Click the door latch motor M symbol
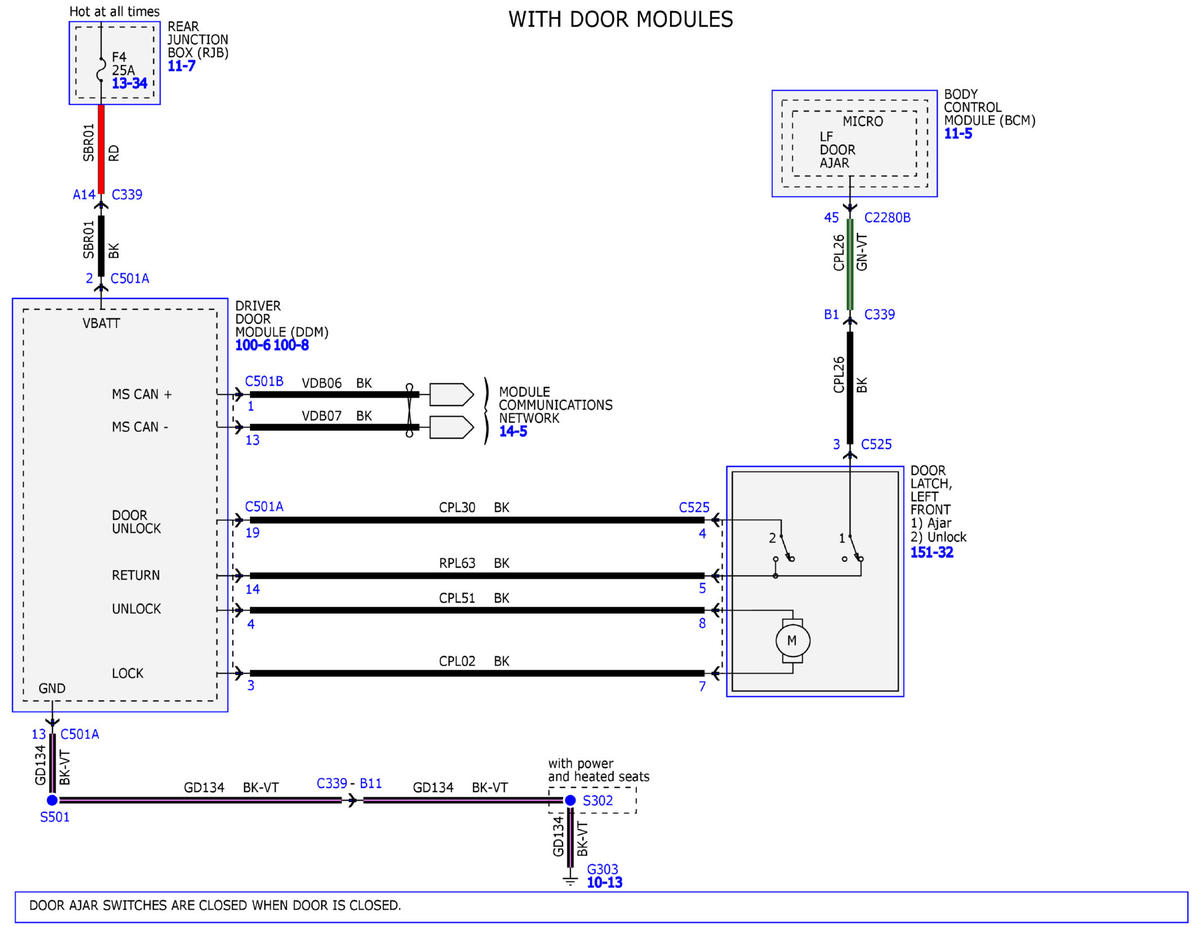 pyautogui.click(x=791, y=639)
